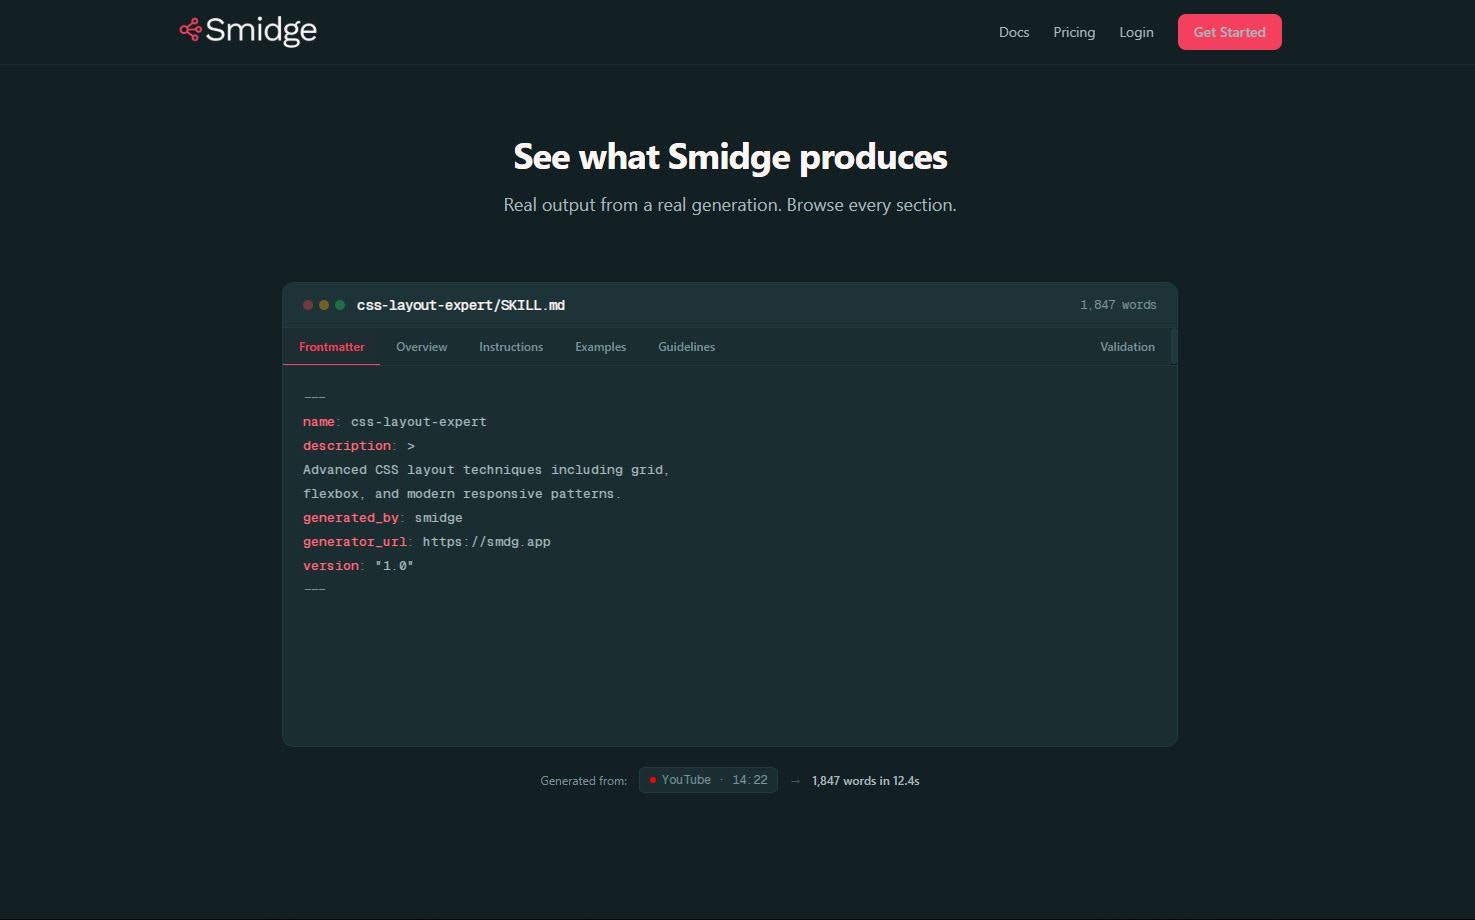Open the Validation tab
The width and height of the screenshot is (1475, 920).
point(1127,346)
